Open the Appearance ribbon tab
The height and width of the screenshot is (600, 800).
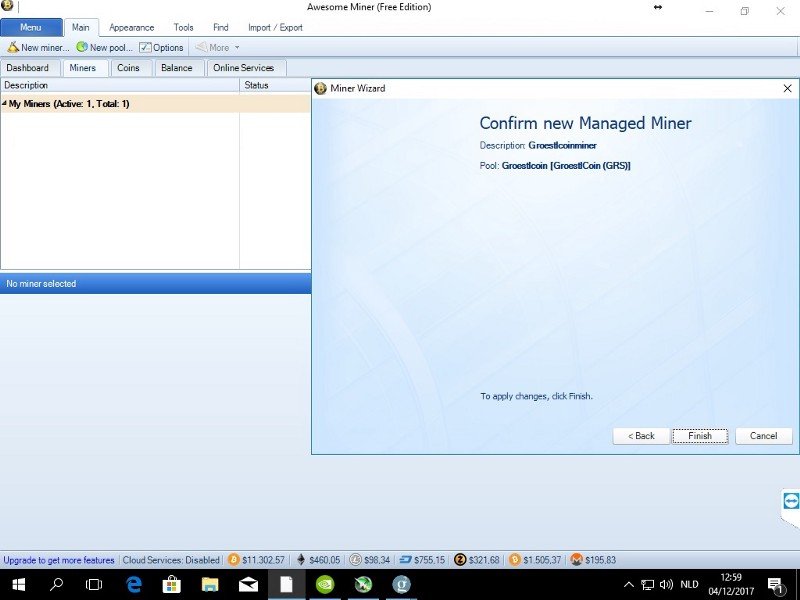click(132, 28)
